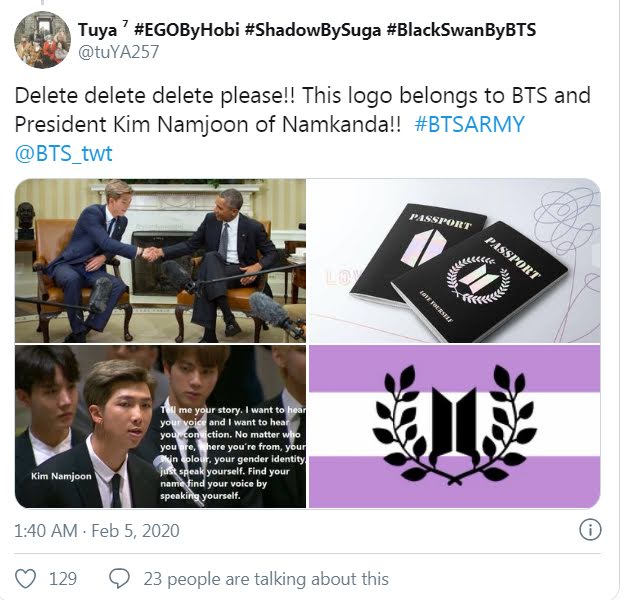Open the purple laurel flag image
Image resolution: width=623 pixels, height=600 pixels.
point(455,426)
